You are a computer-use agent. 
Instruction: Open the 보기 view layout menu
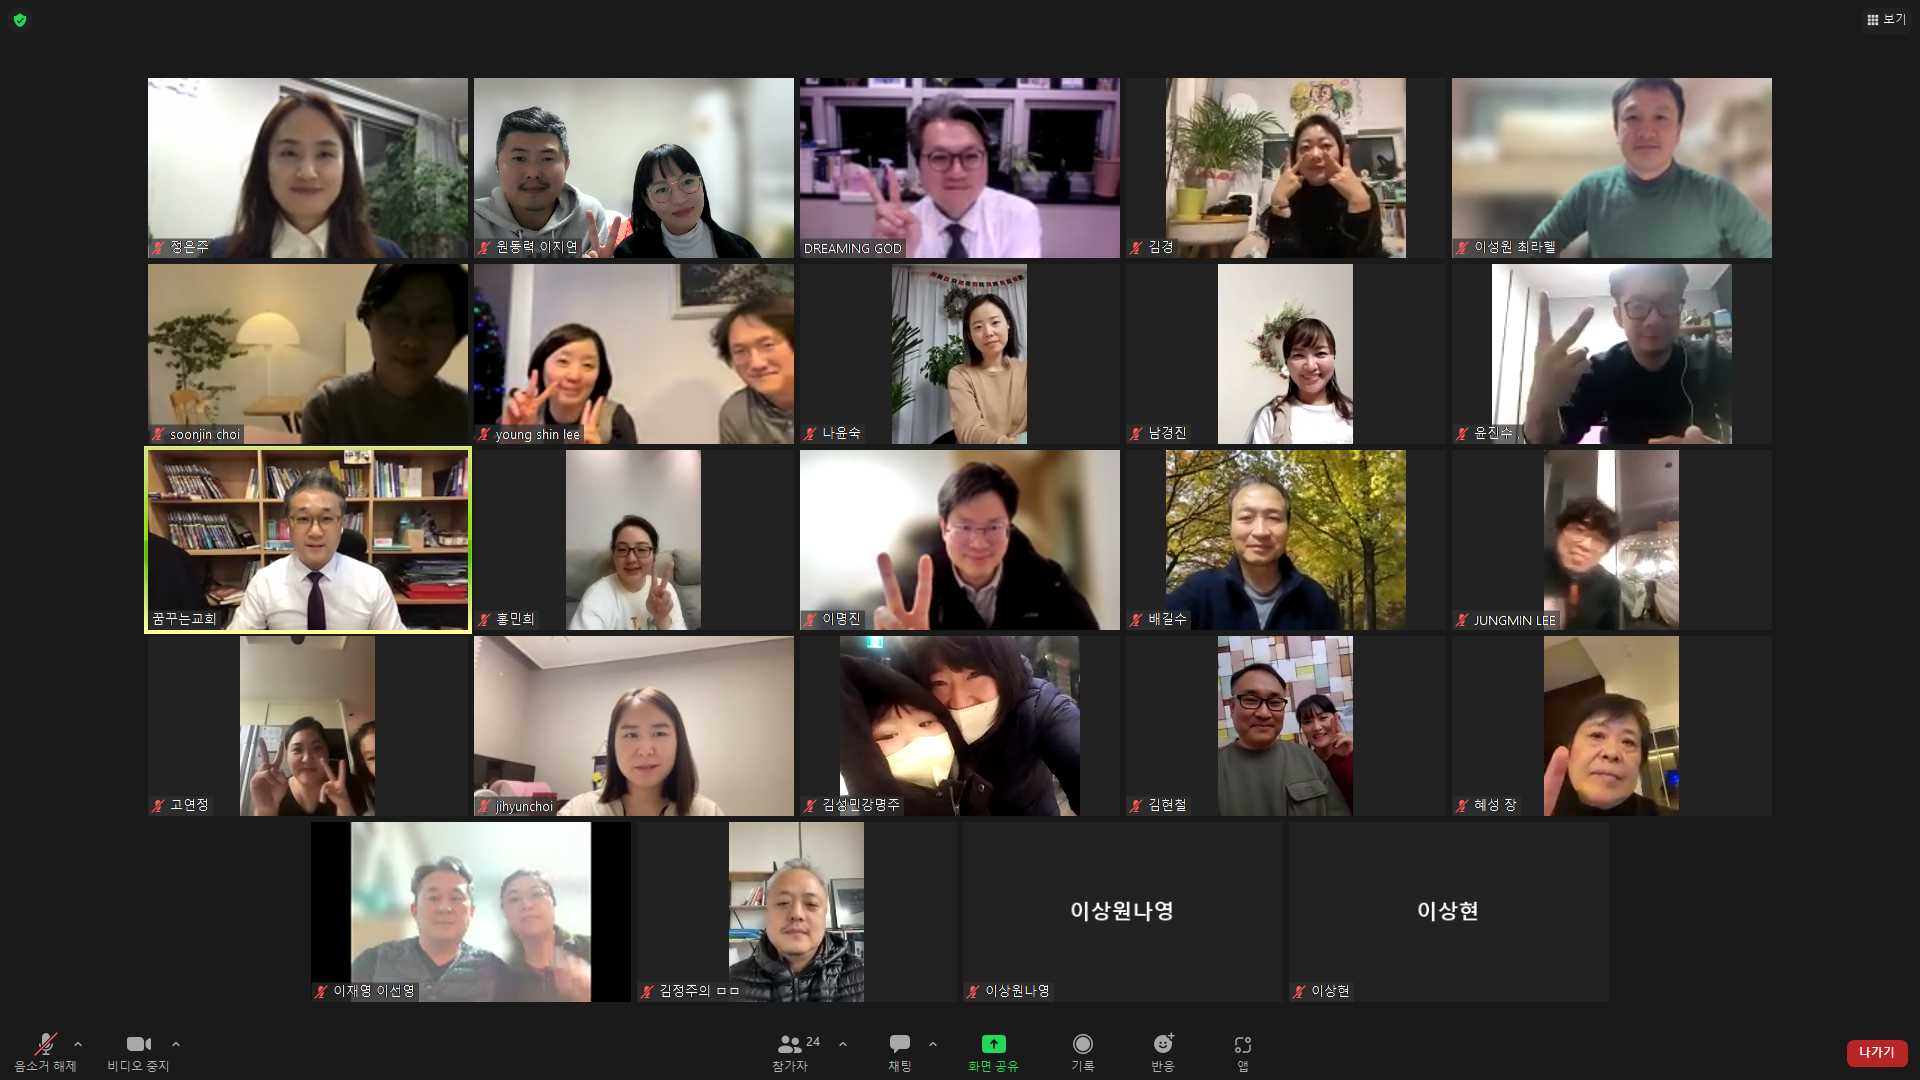pos(1885,19)
